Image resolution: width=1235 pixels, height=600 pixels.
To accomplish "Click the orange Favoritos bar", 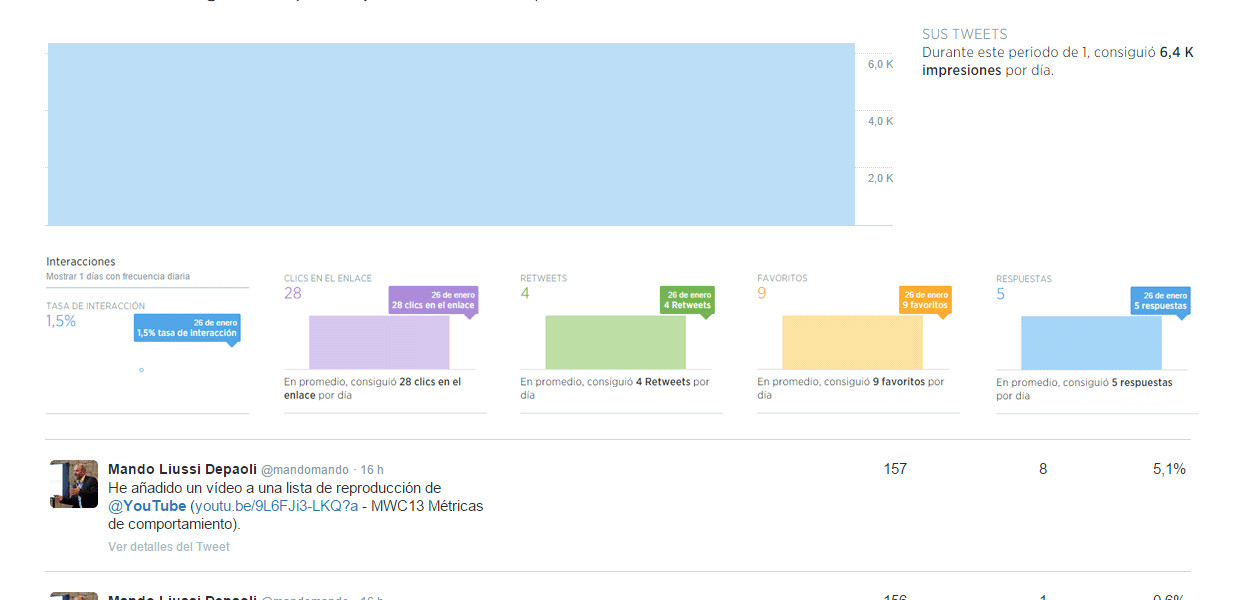I will [852, 343].
